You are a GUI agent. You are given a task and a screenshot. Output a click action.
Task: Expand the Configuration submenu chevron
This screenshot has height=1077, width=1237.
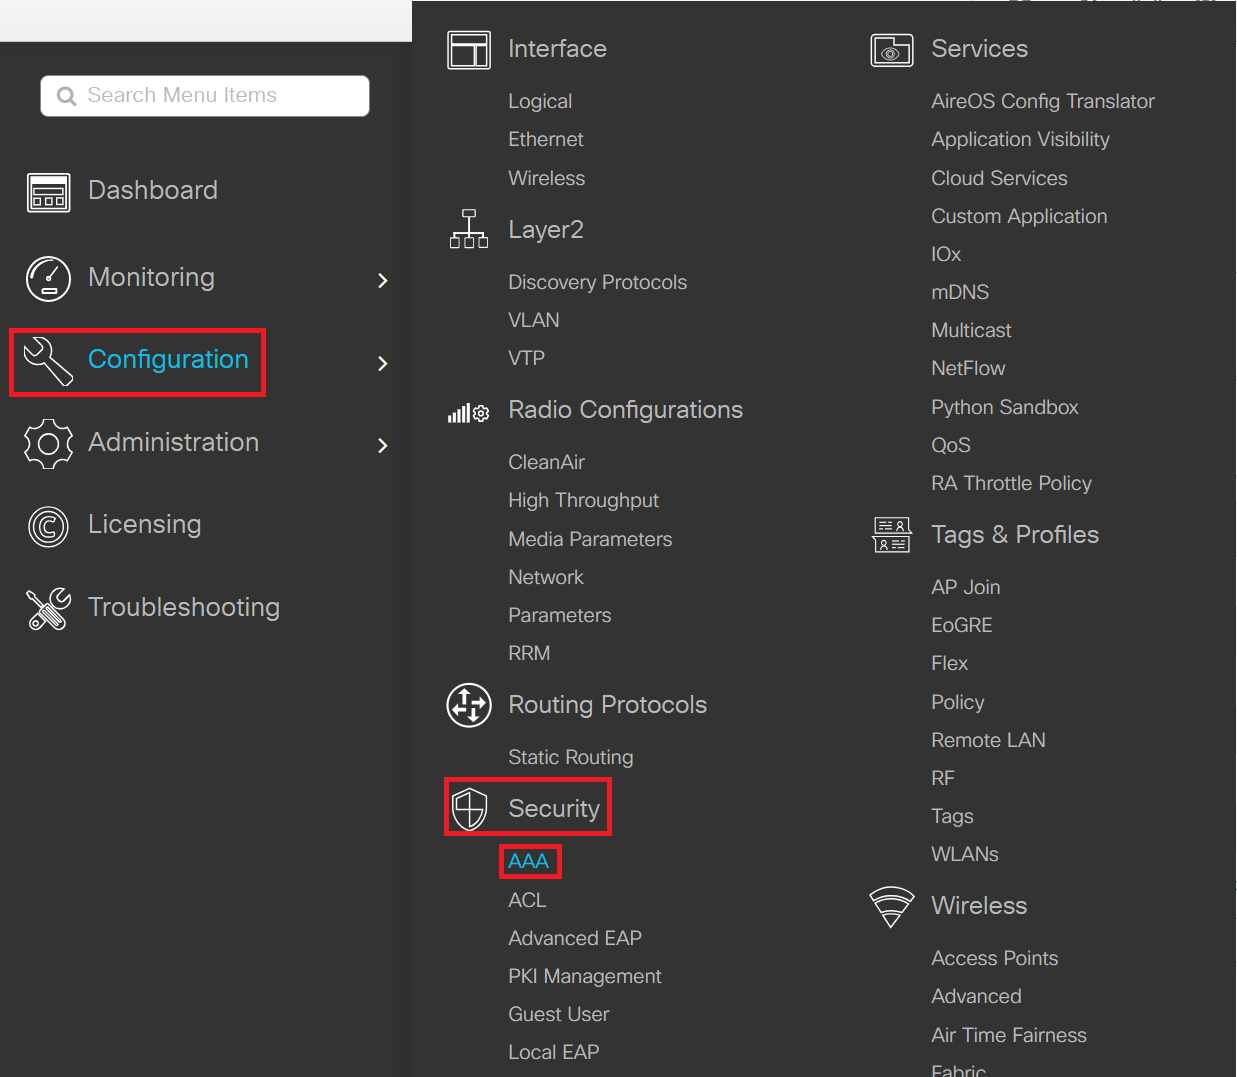tap(382, 364)
